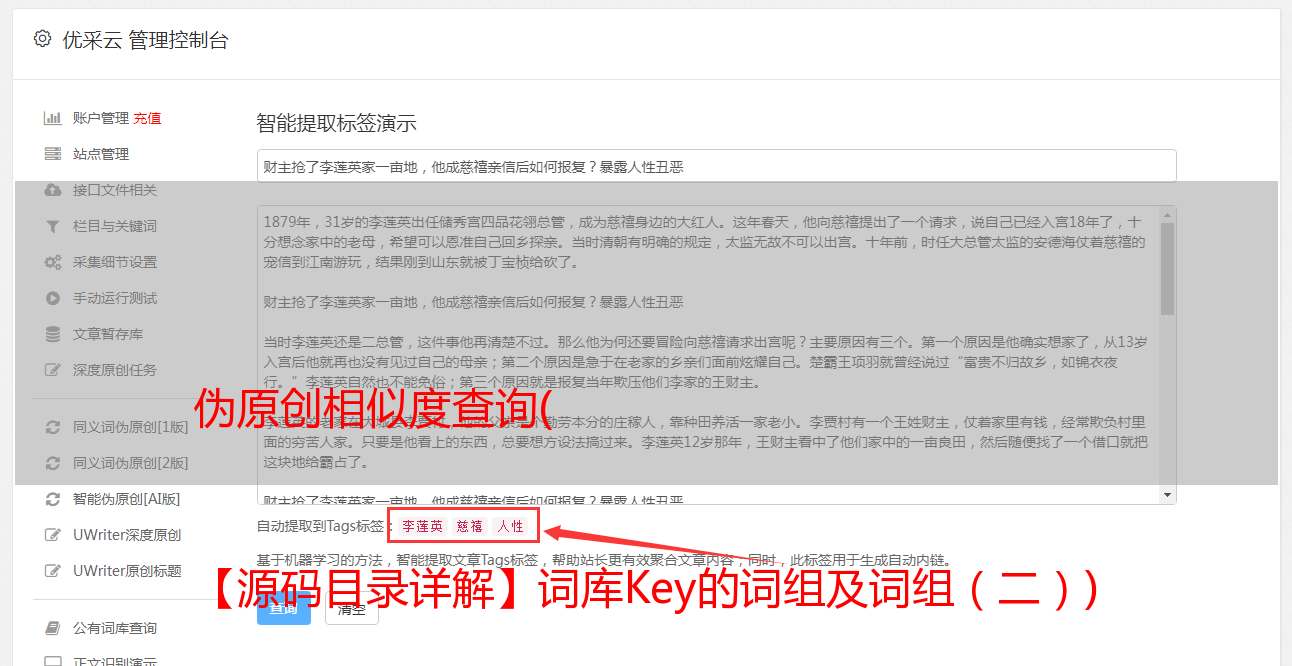Go to UWriter原创标题 in the sidebar

click(127, 571)
